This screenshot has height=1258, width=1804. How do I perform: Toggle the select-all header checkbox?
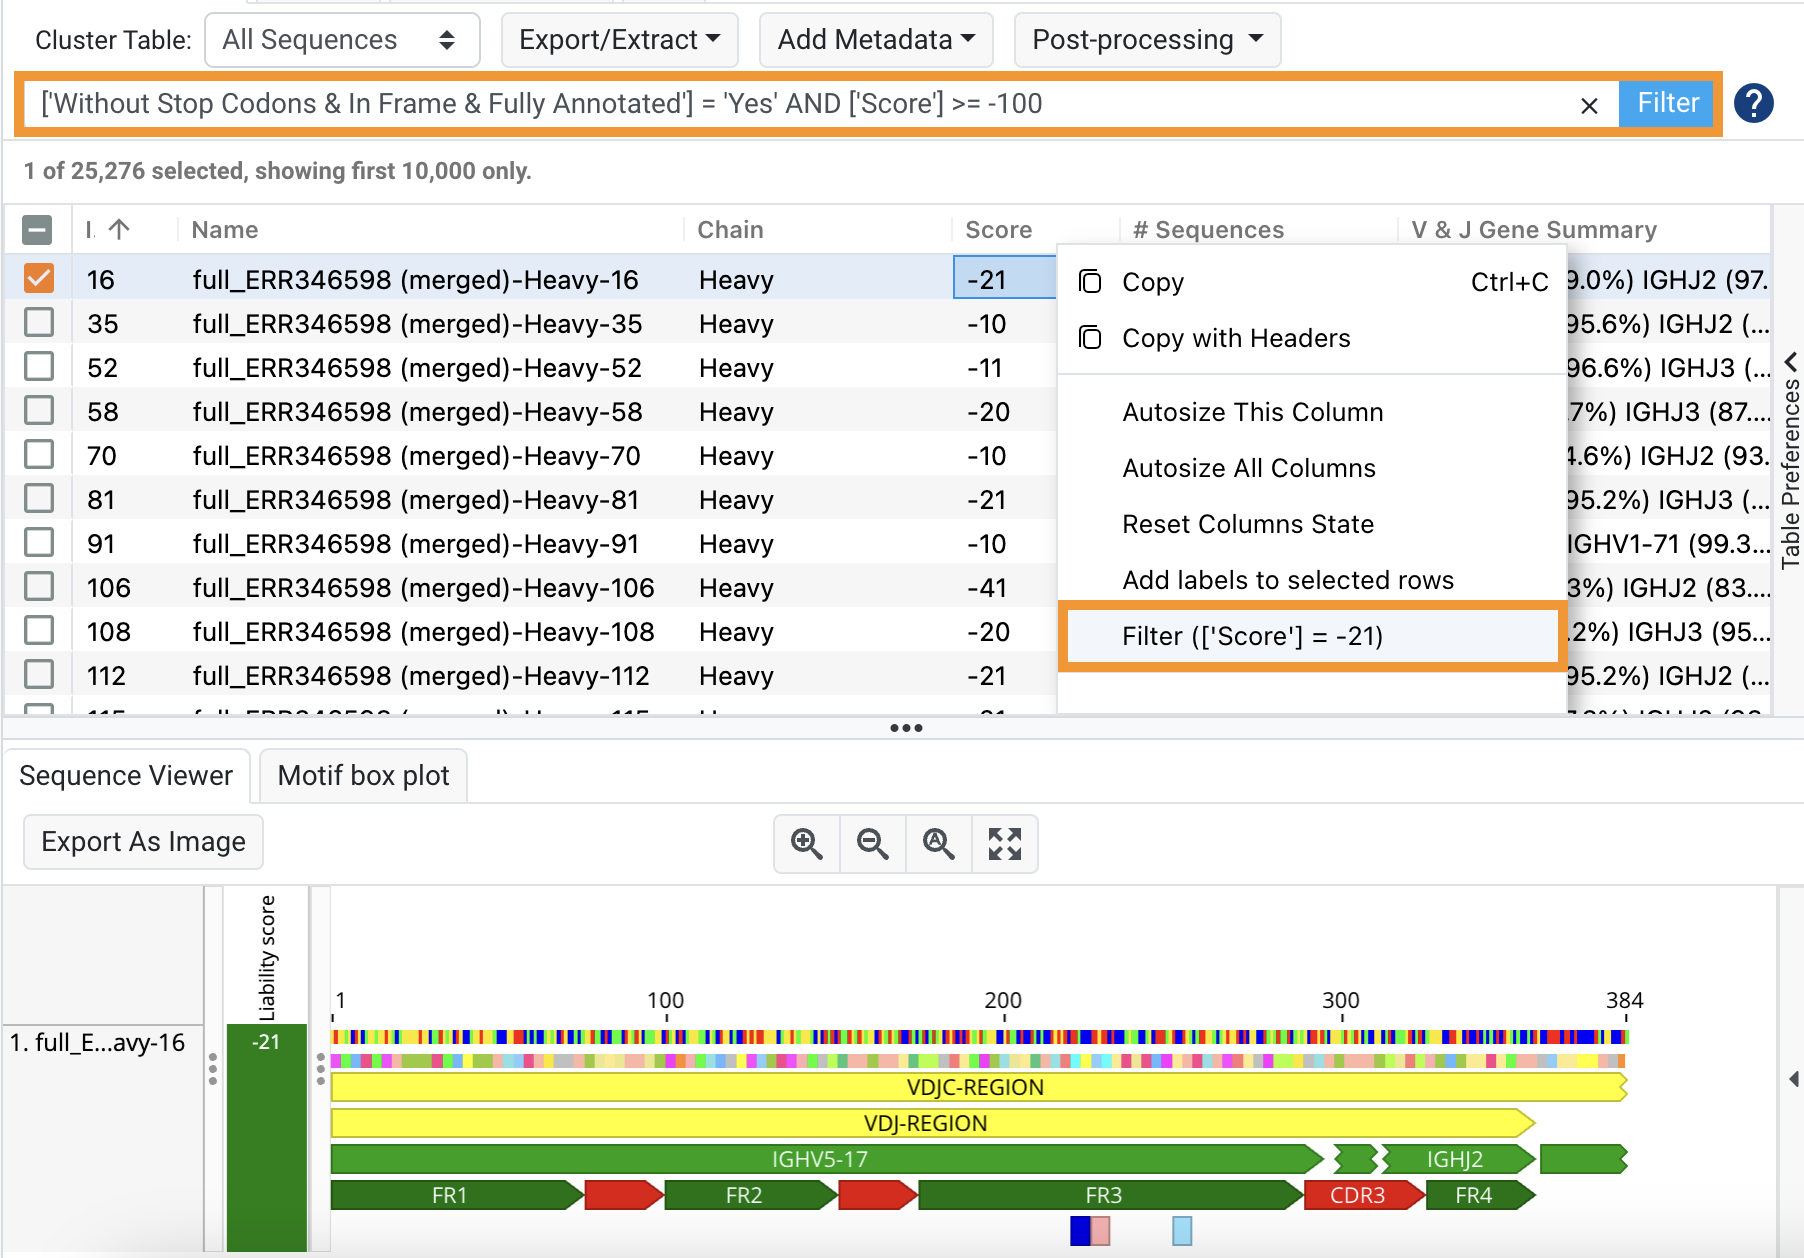(37, 231)
